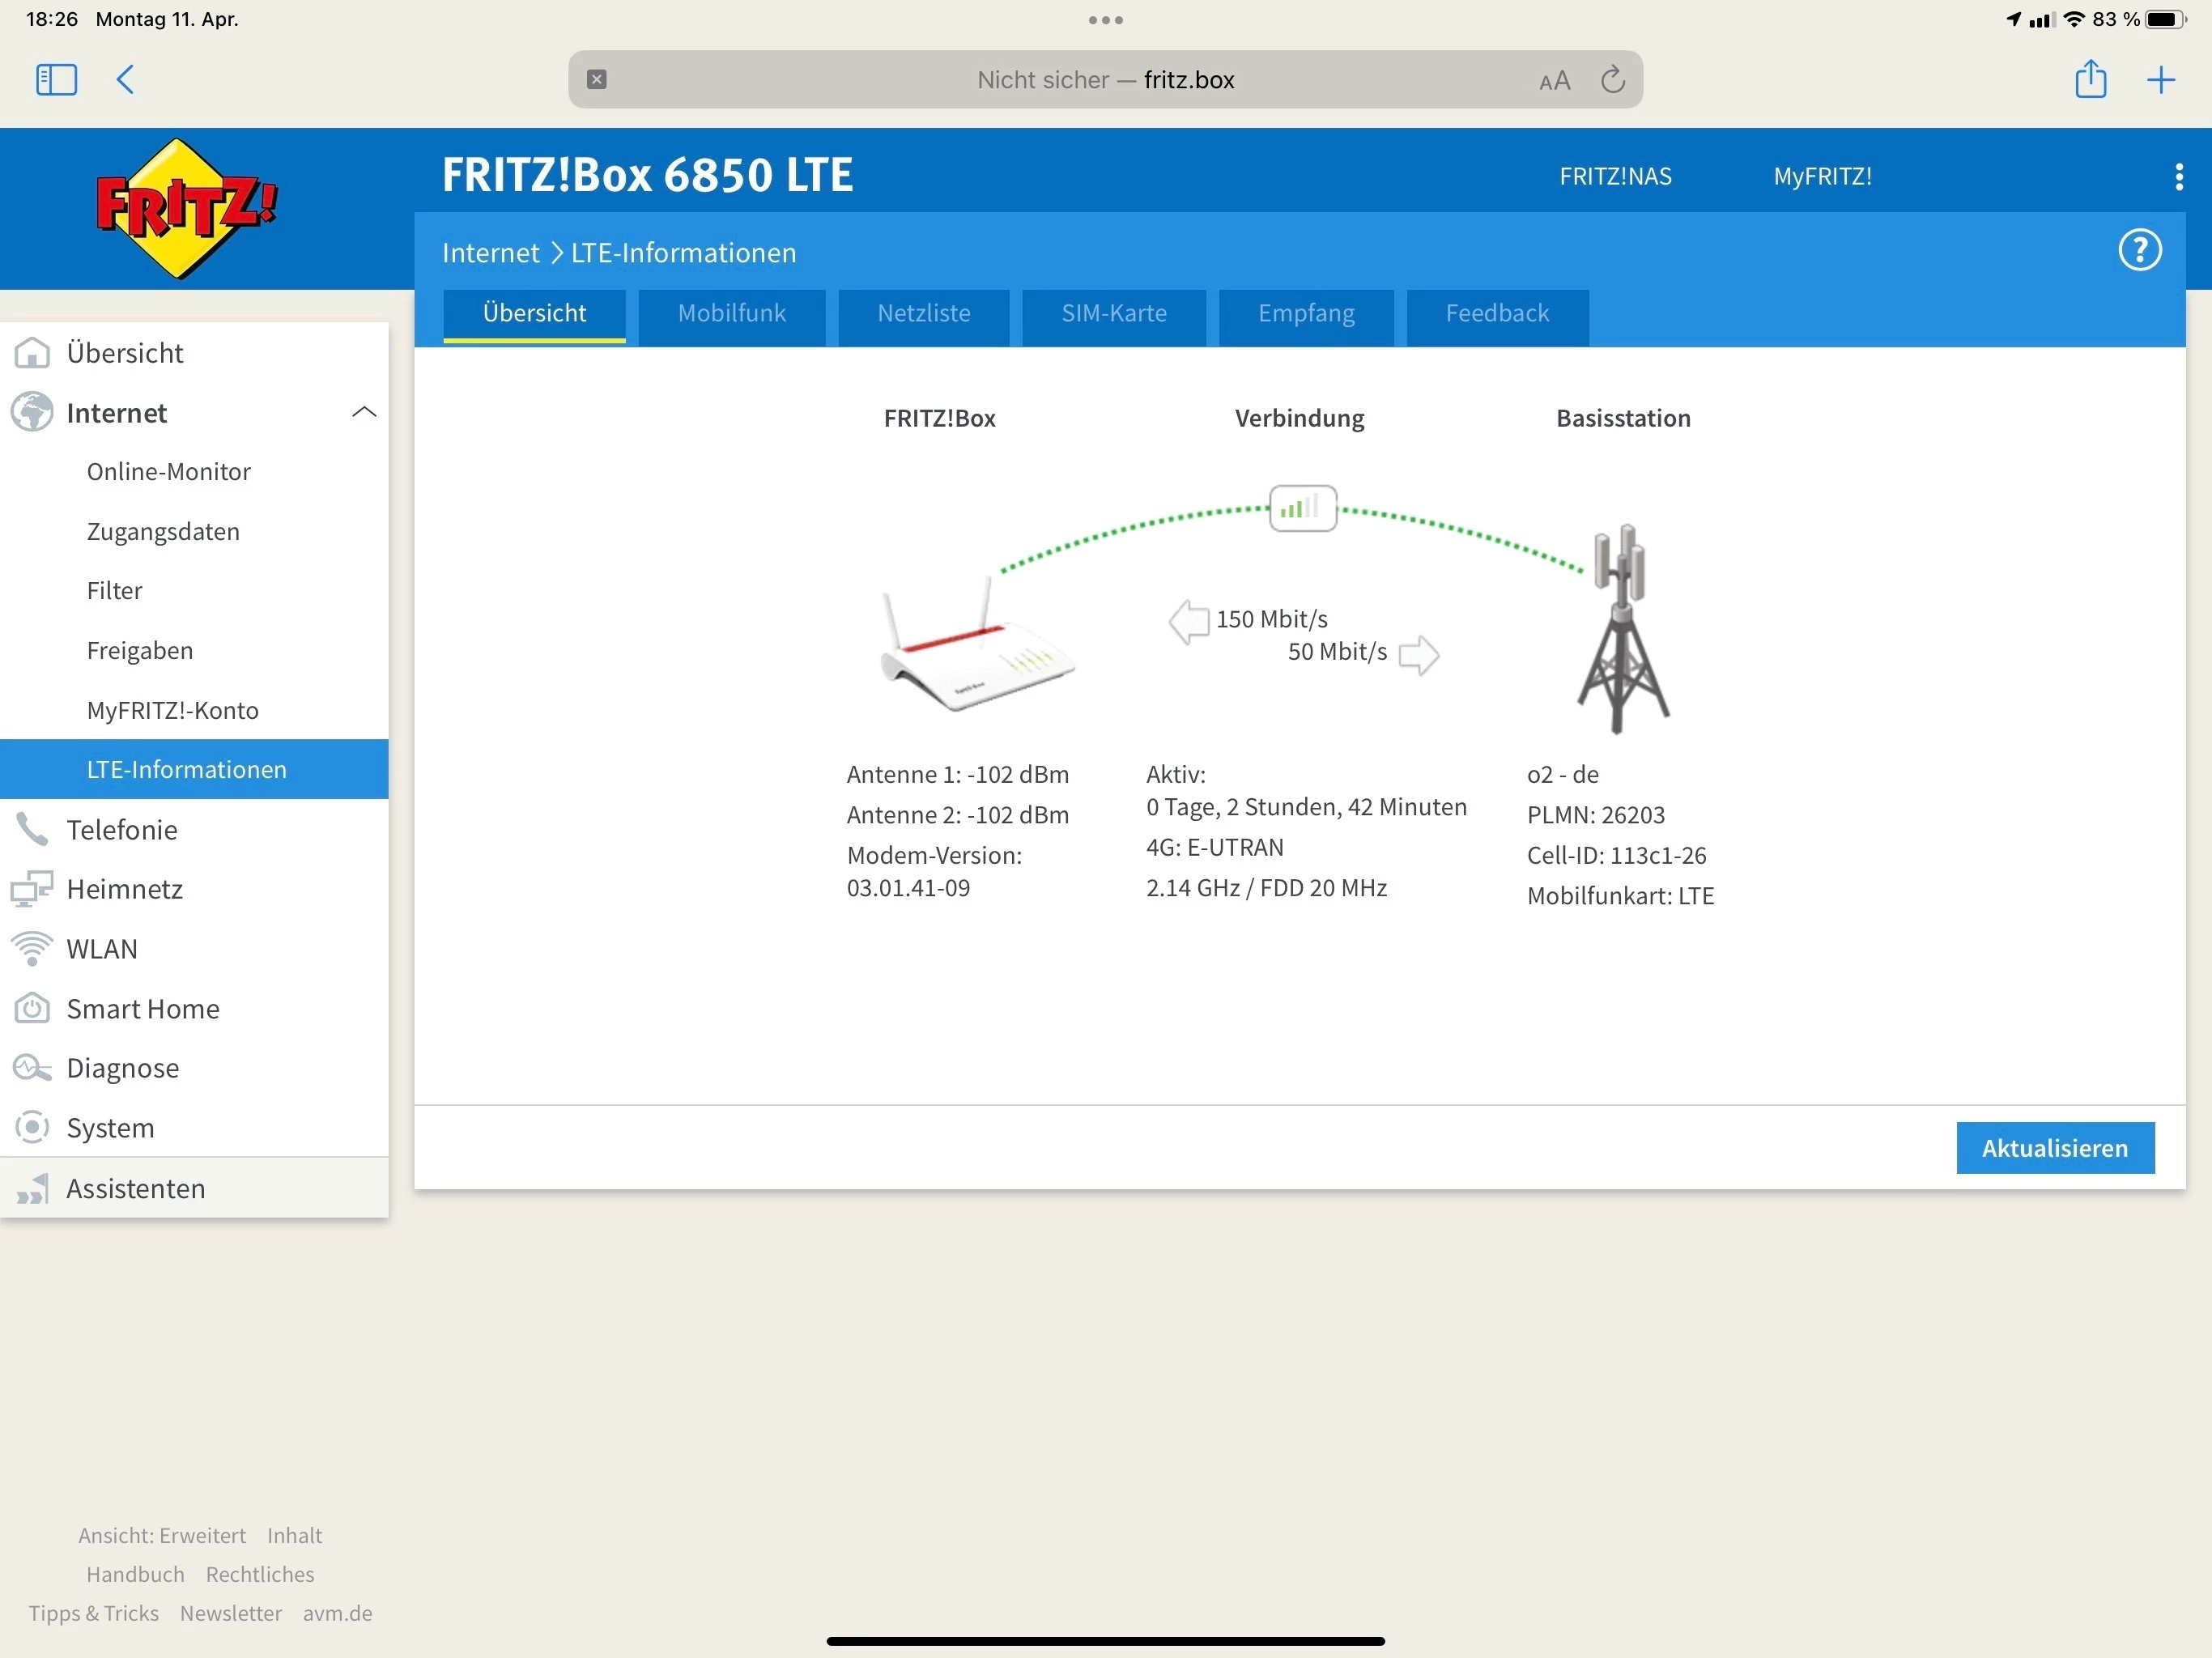The image size is (2212, 1658).
Task: Expand the Telefonie menu
Action: 122,829
